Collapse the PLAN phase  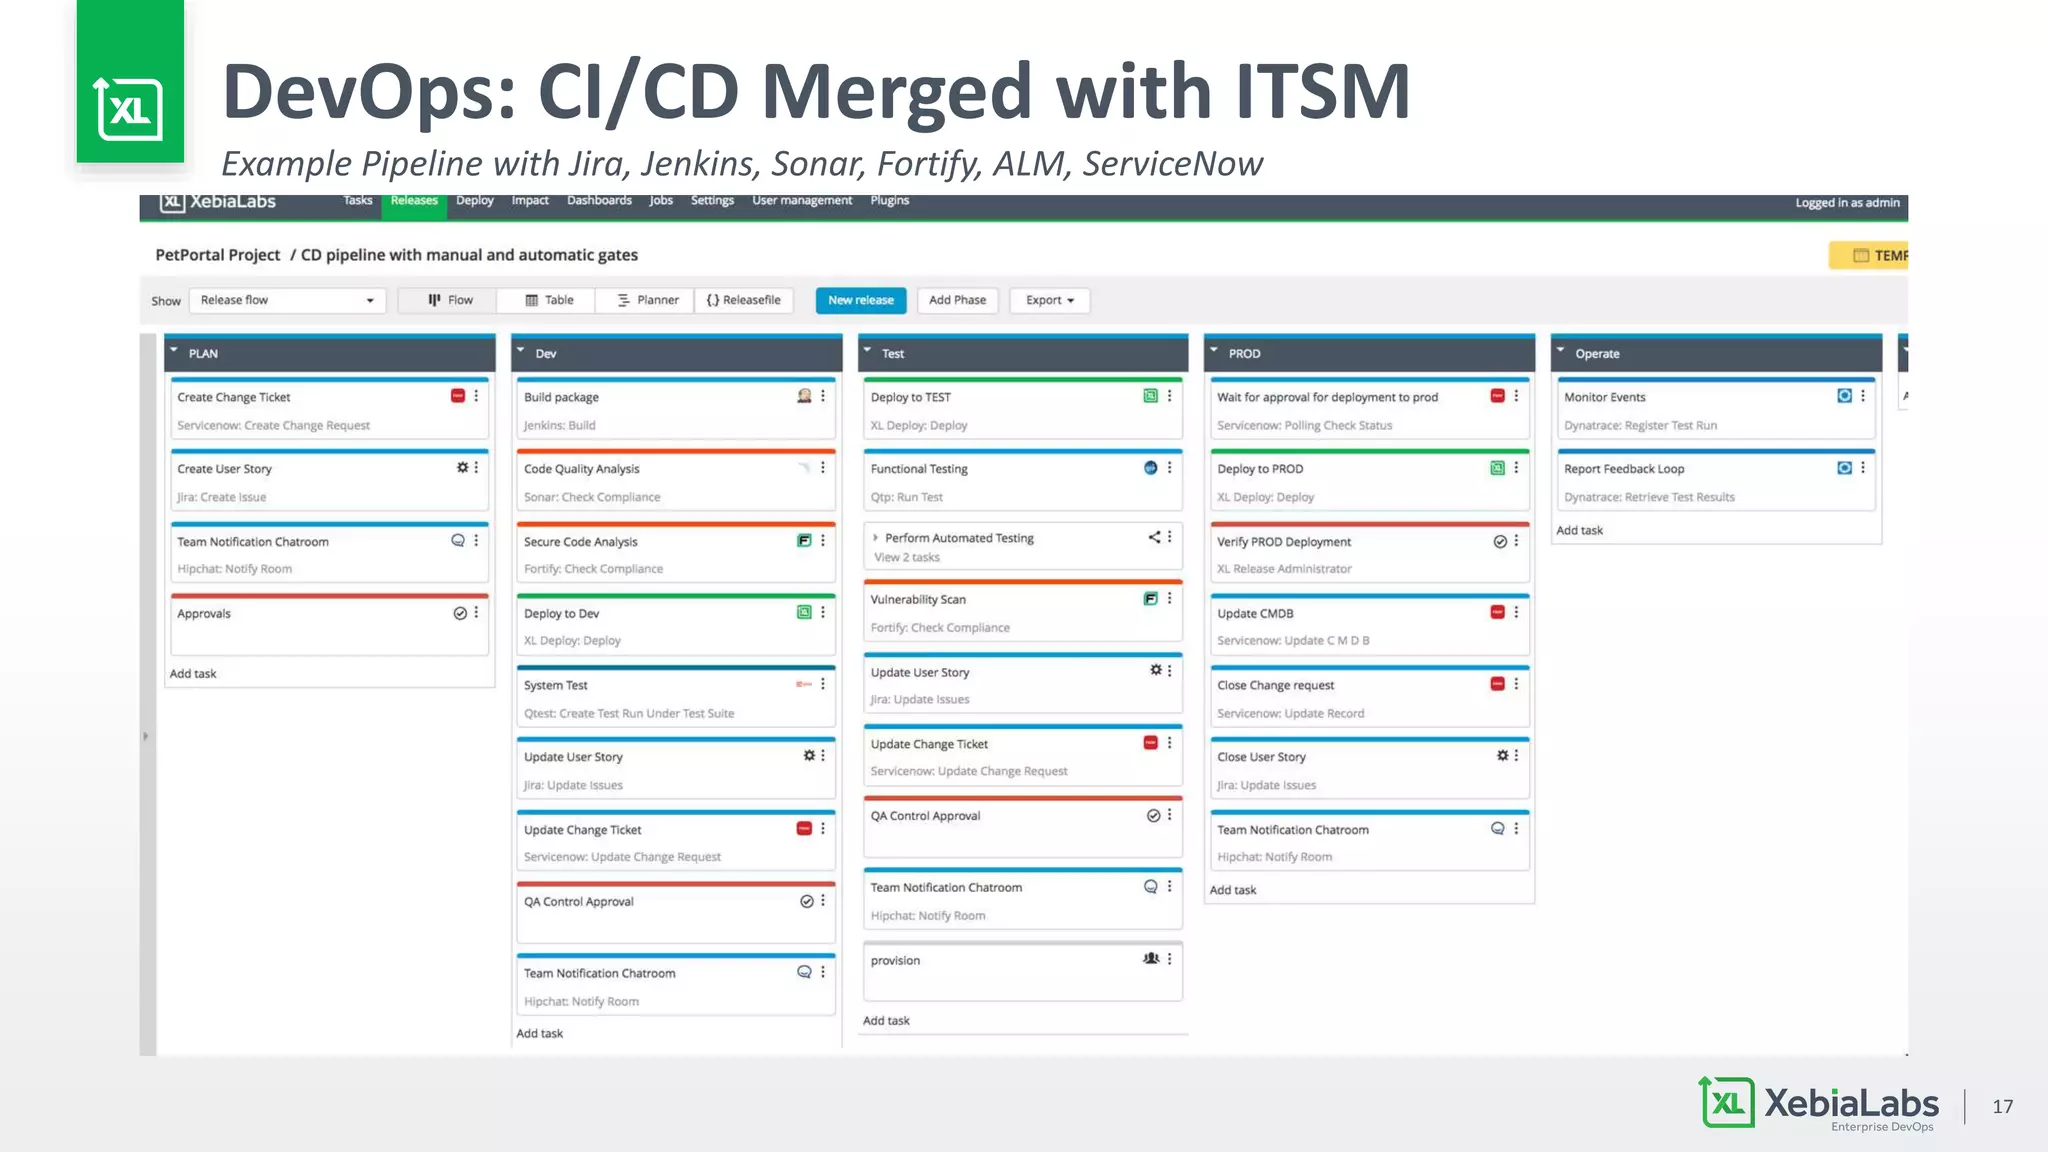point(174,351)
